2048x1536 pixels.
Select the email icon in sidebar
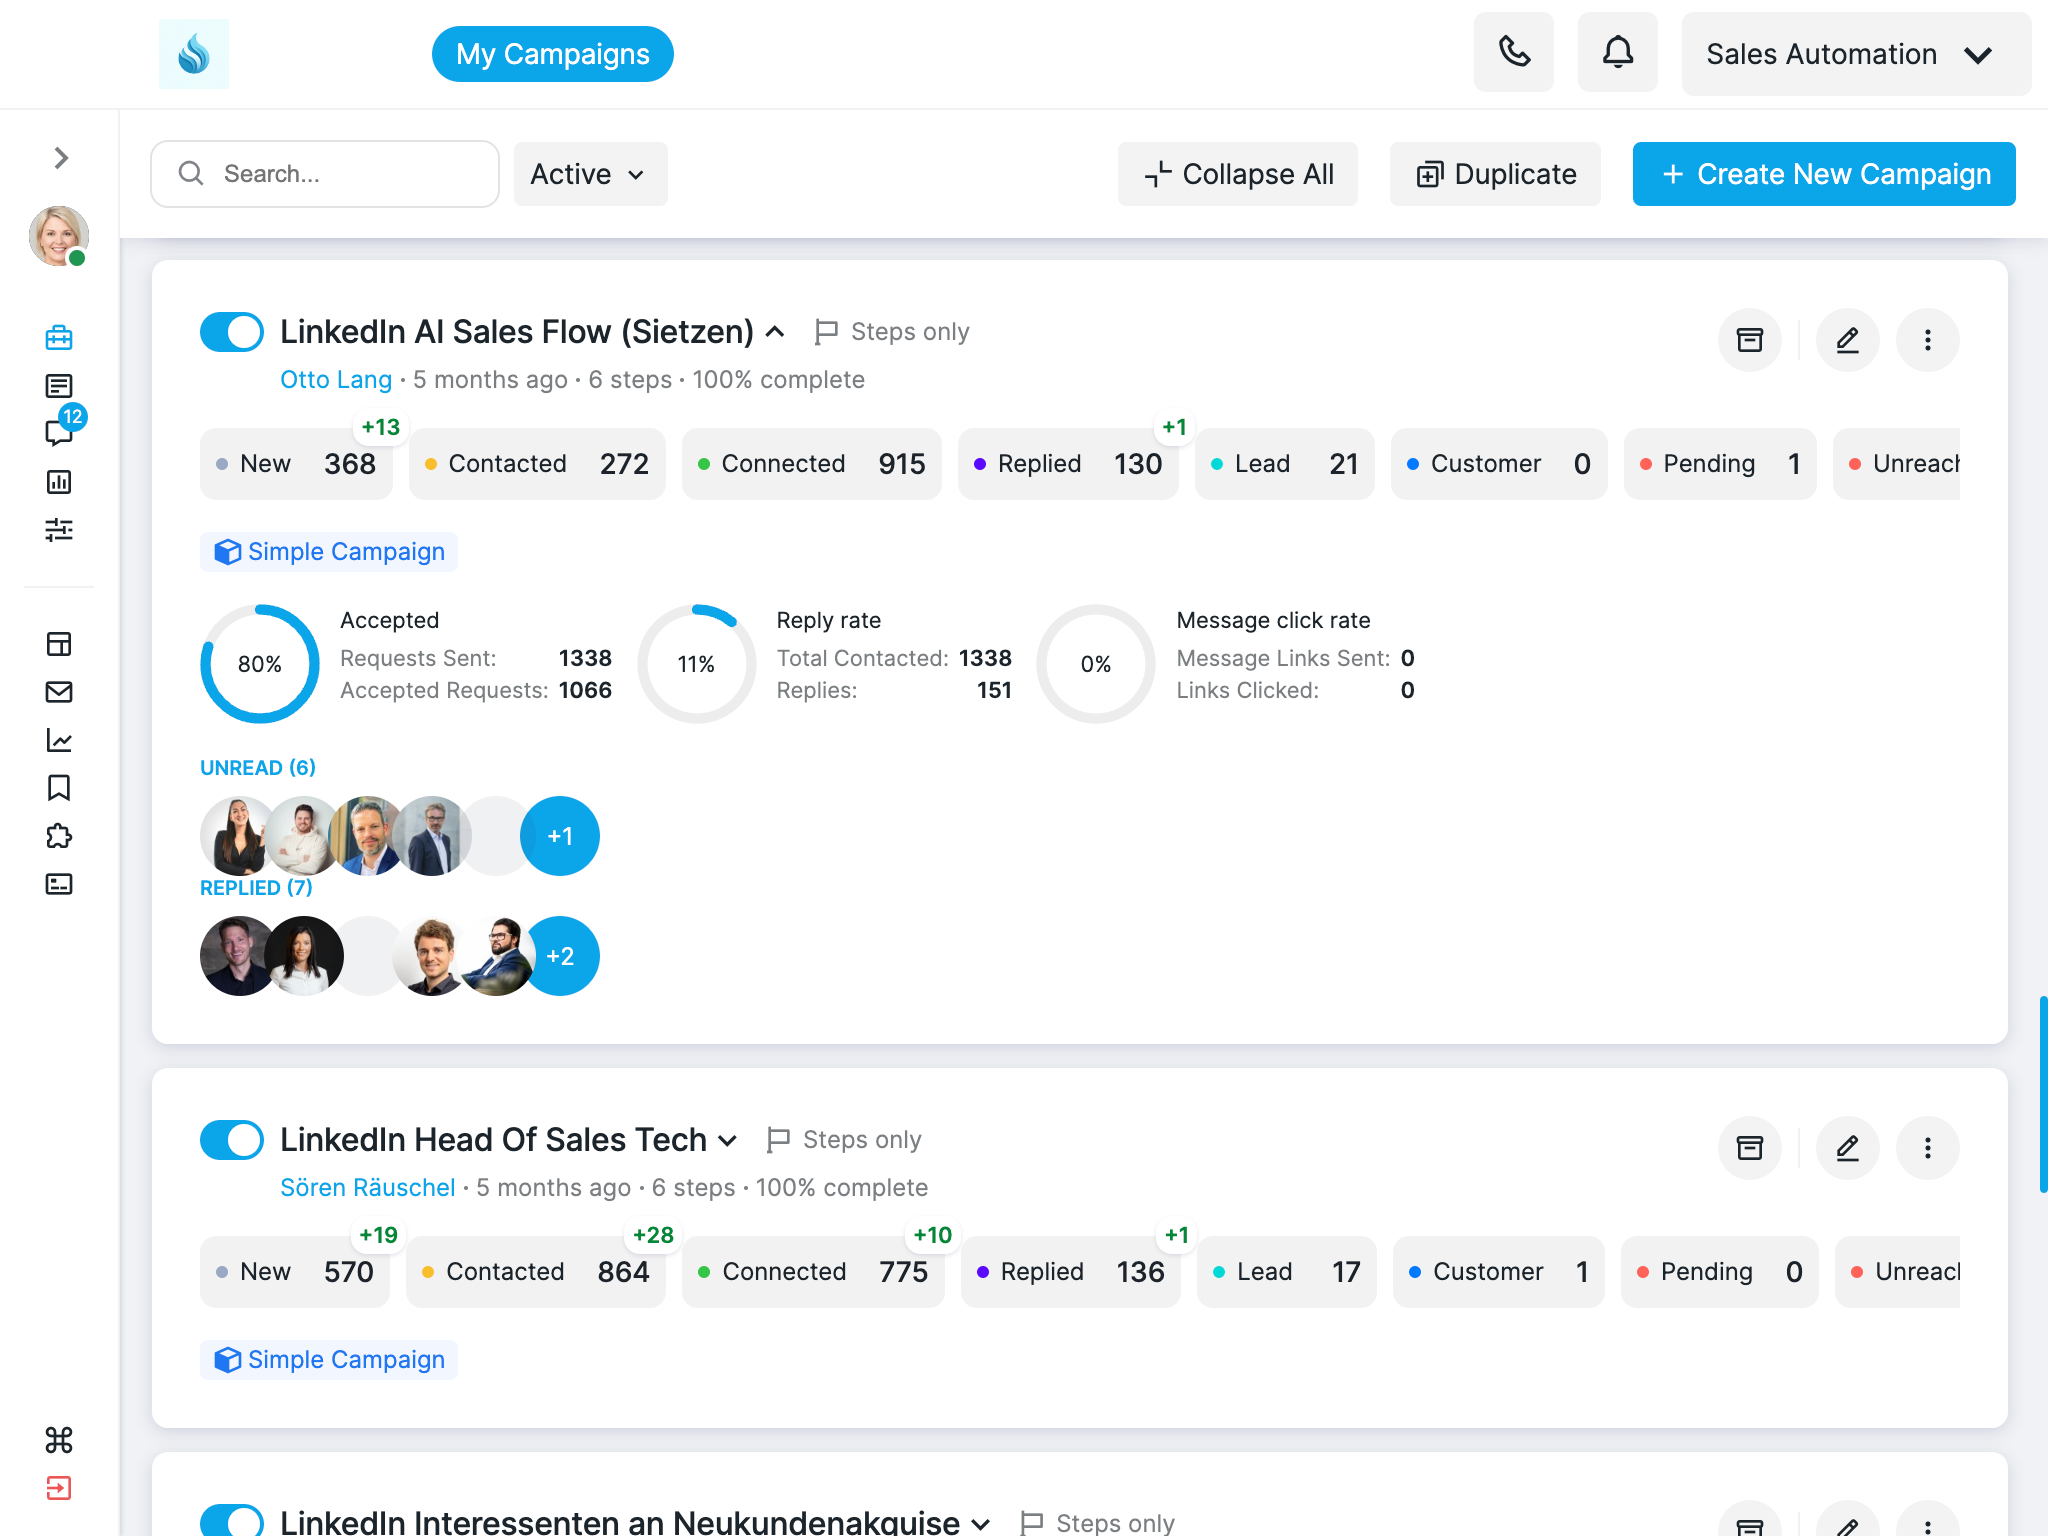coord(60,691)
